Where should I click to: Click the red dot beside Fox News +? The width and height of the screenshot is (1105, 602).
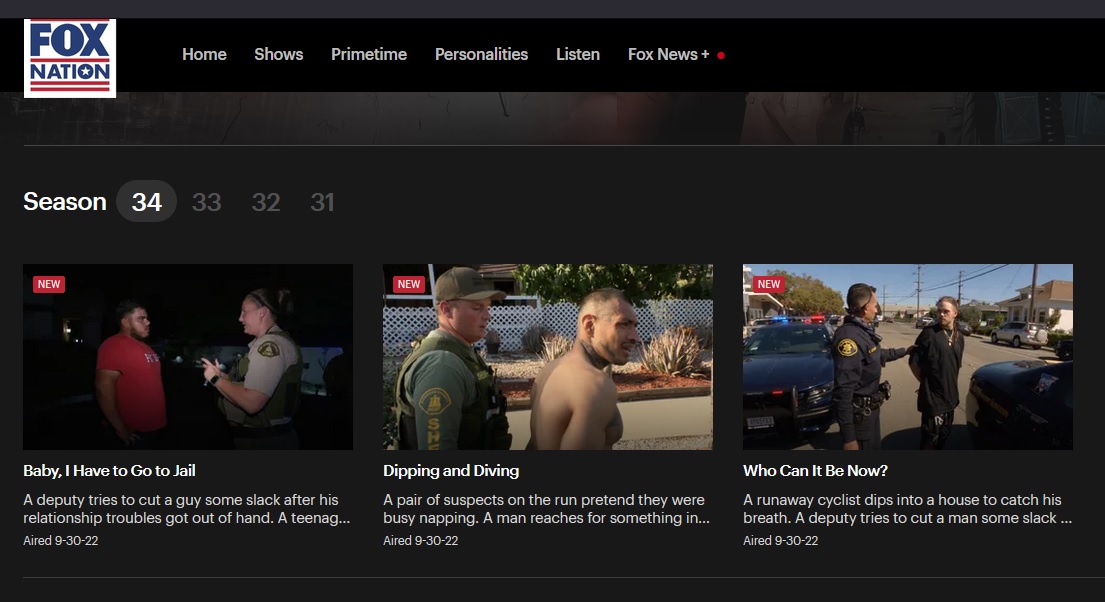[x=721, y=55]
